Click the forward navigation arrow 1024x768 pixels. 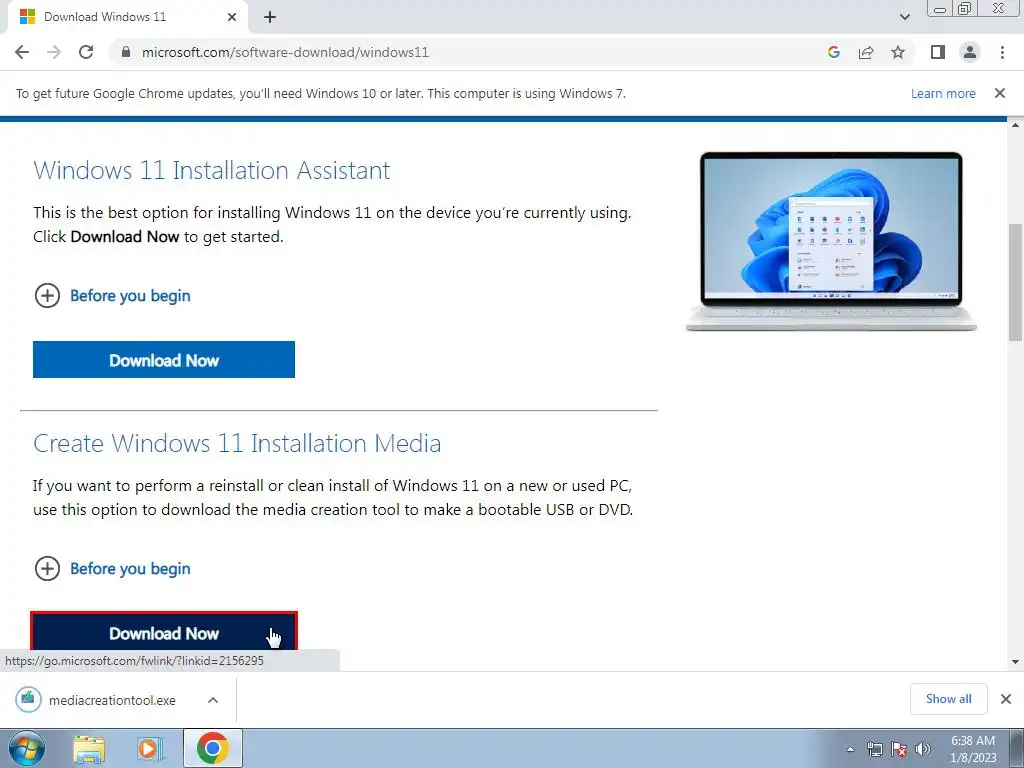point(54,52)
